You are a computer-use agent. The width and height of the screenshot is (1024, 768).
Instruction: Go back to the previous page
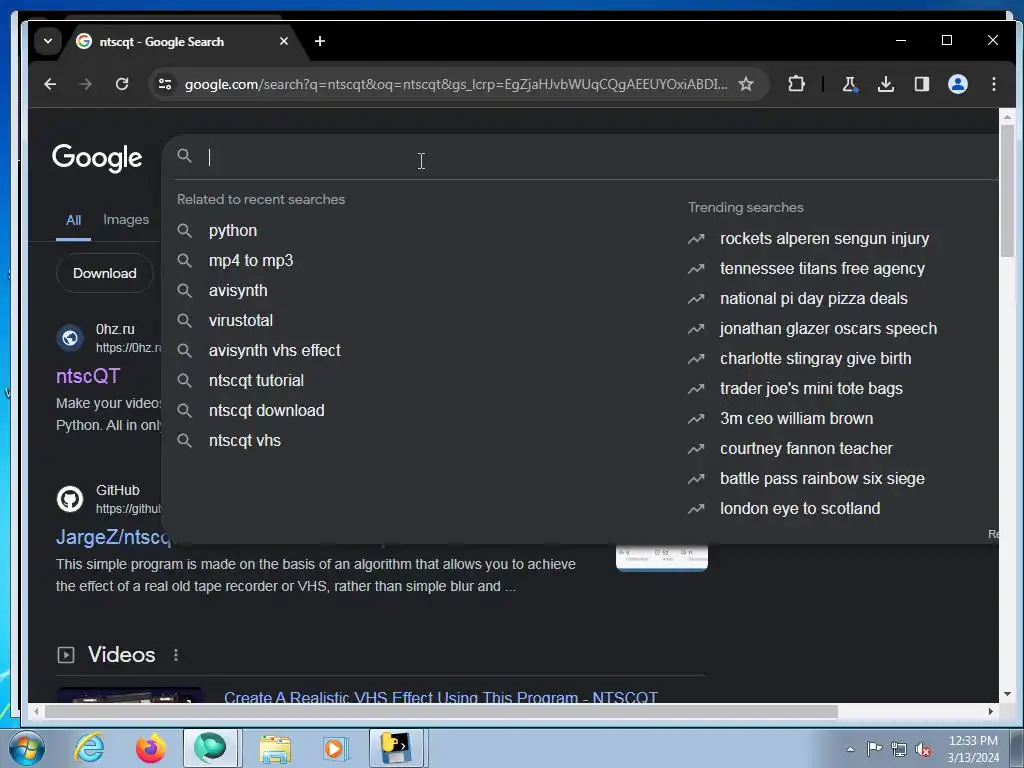(x=50, y=84)
